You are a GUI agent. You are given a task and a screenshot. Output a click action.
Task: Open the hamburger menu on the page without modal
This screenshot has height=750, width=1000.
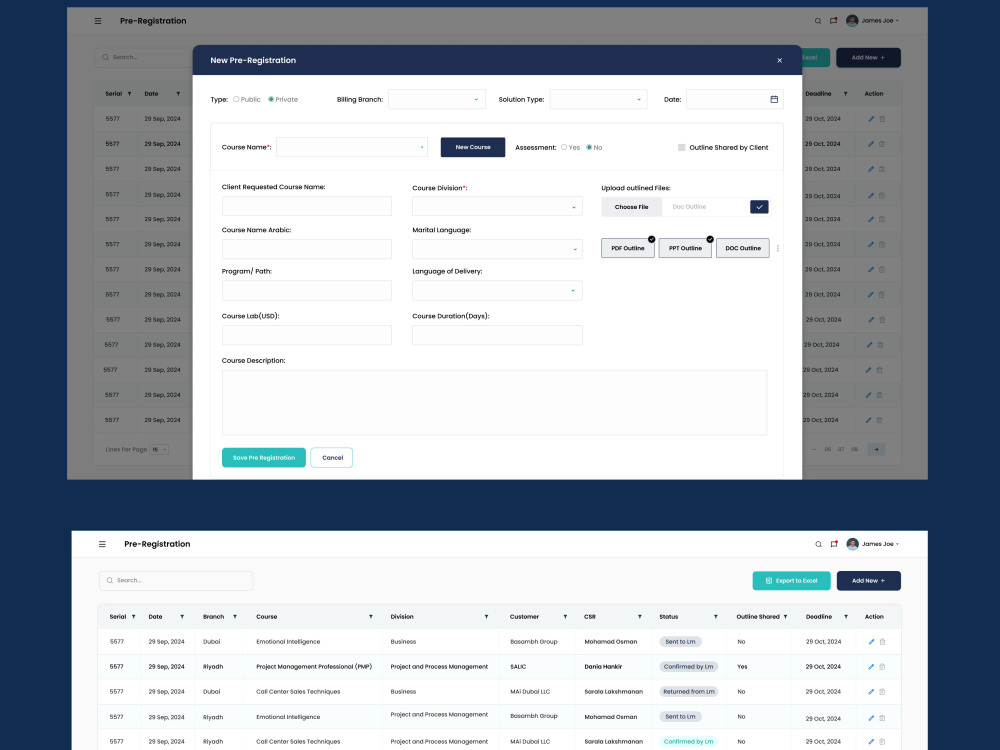102,544
